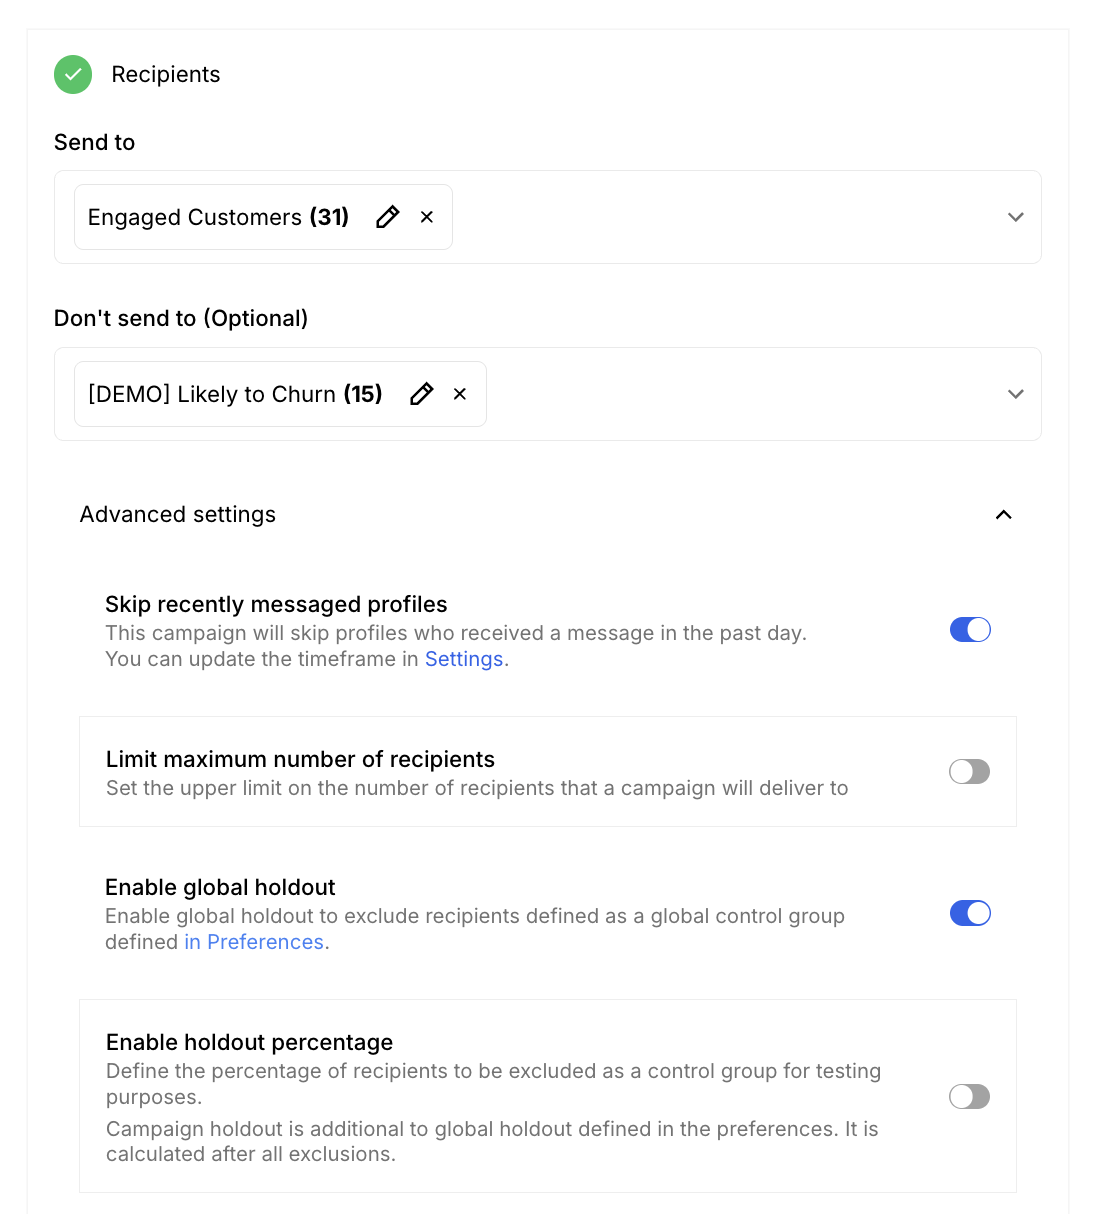This screenshot has height=1214, width=1098.
Task: Click empty area of Don't send to field
Action: pos(740,394)
